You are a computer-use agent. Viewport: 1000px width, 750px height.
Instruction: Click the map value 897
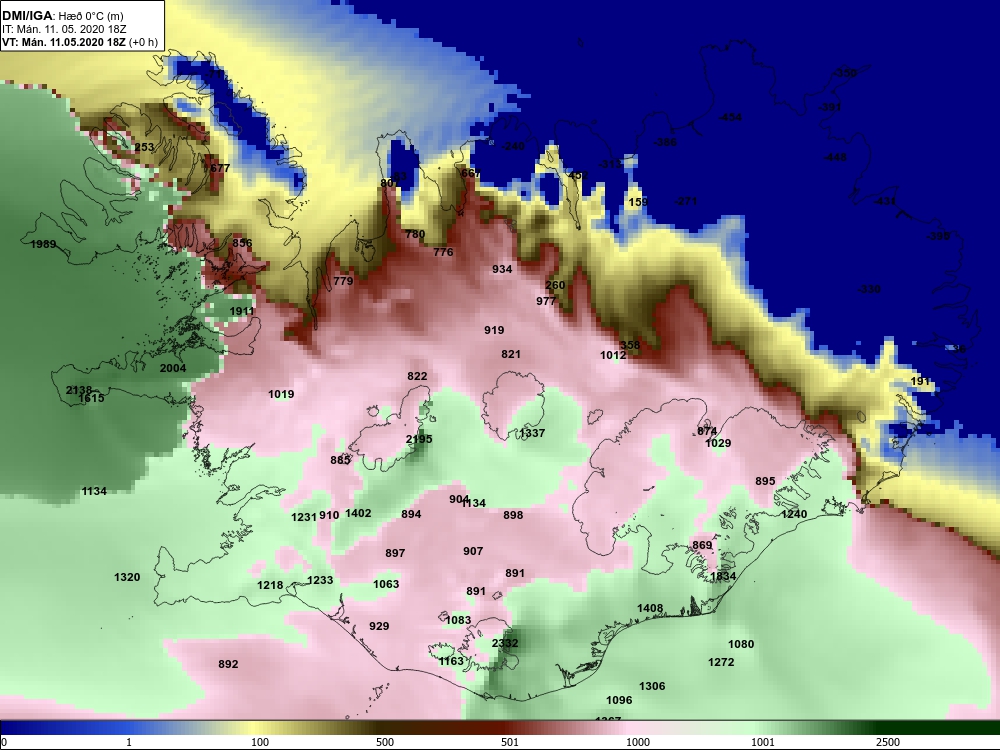coord(395,553)
